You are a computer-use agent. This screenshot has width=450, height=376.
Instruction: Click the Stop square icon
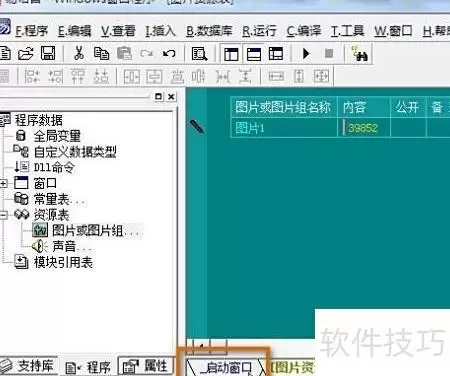329,53
